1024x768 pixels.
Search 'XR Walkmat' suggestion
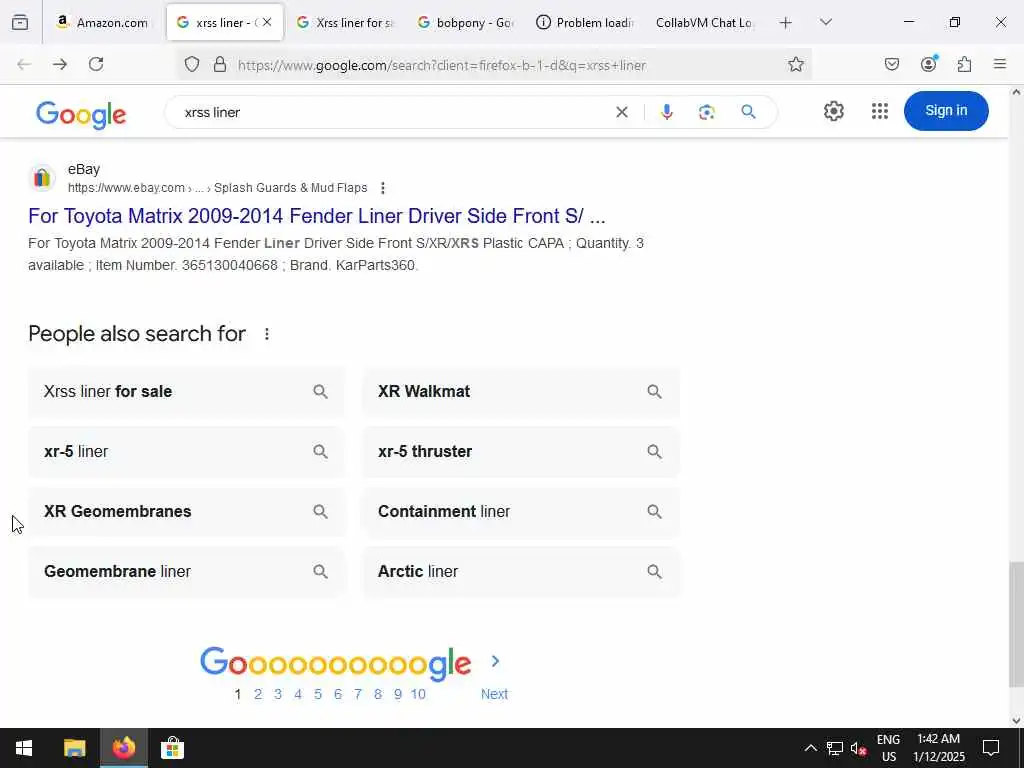click(521, 392)
